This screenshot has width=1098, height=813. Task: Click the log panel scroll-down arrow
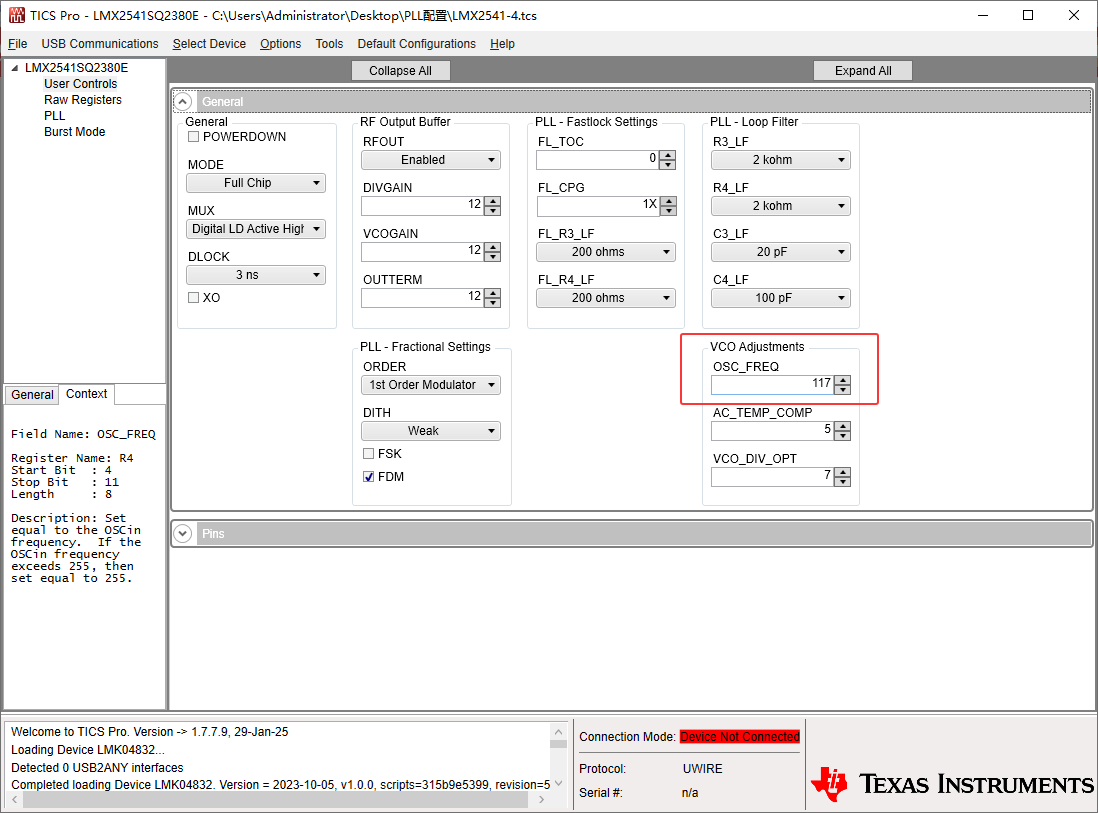point(558,784)
